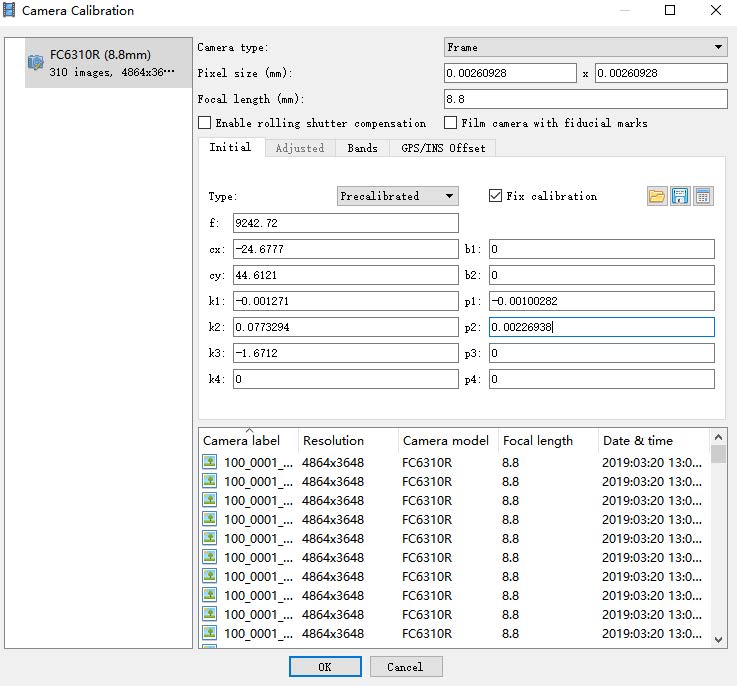Viewport: 737px width, 686px height.
Task: Click the OK button
Action: pos(325,667)
